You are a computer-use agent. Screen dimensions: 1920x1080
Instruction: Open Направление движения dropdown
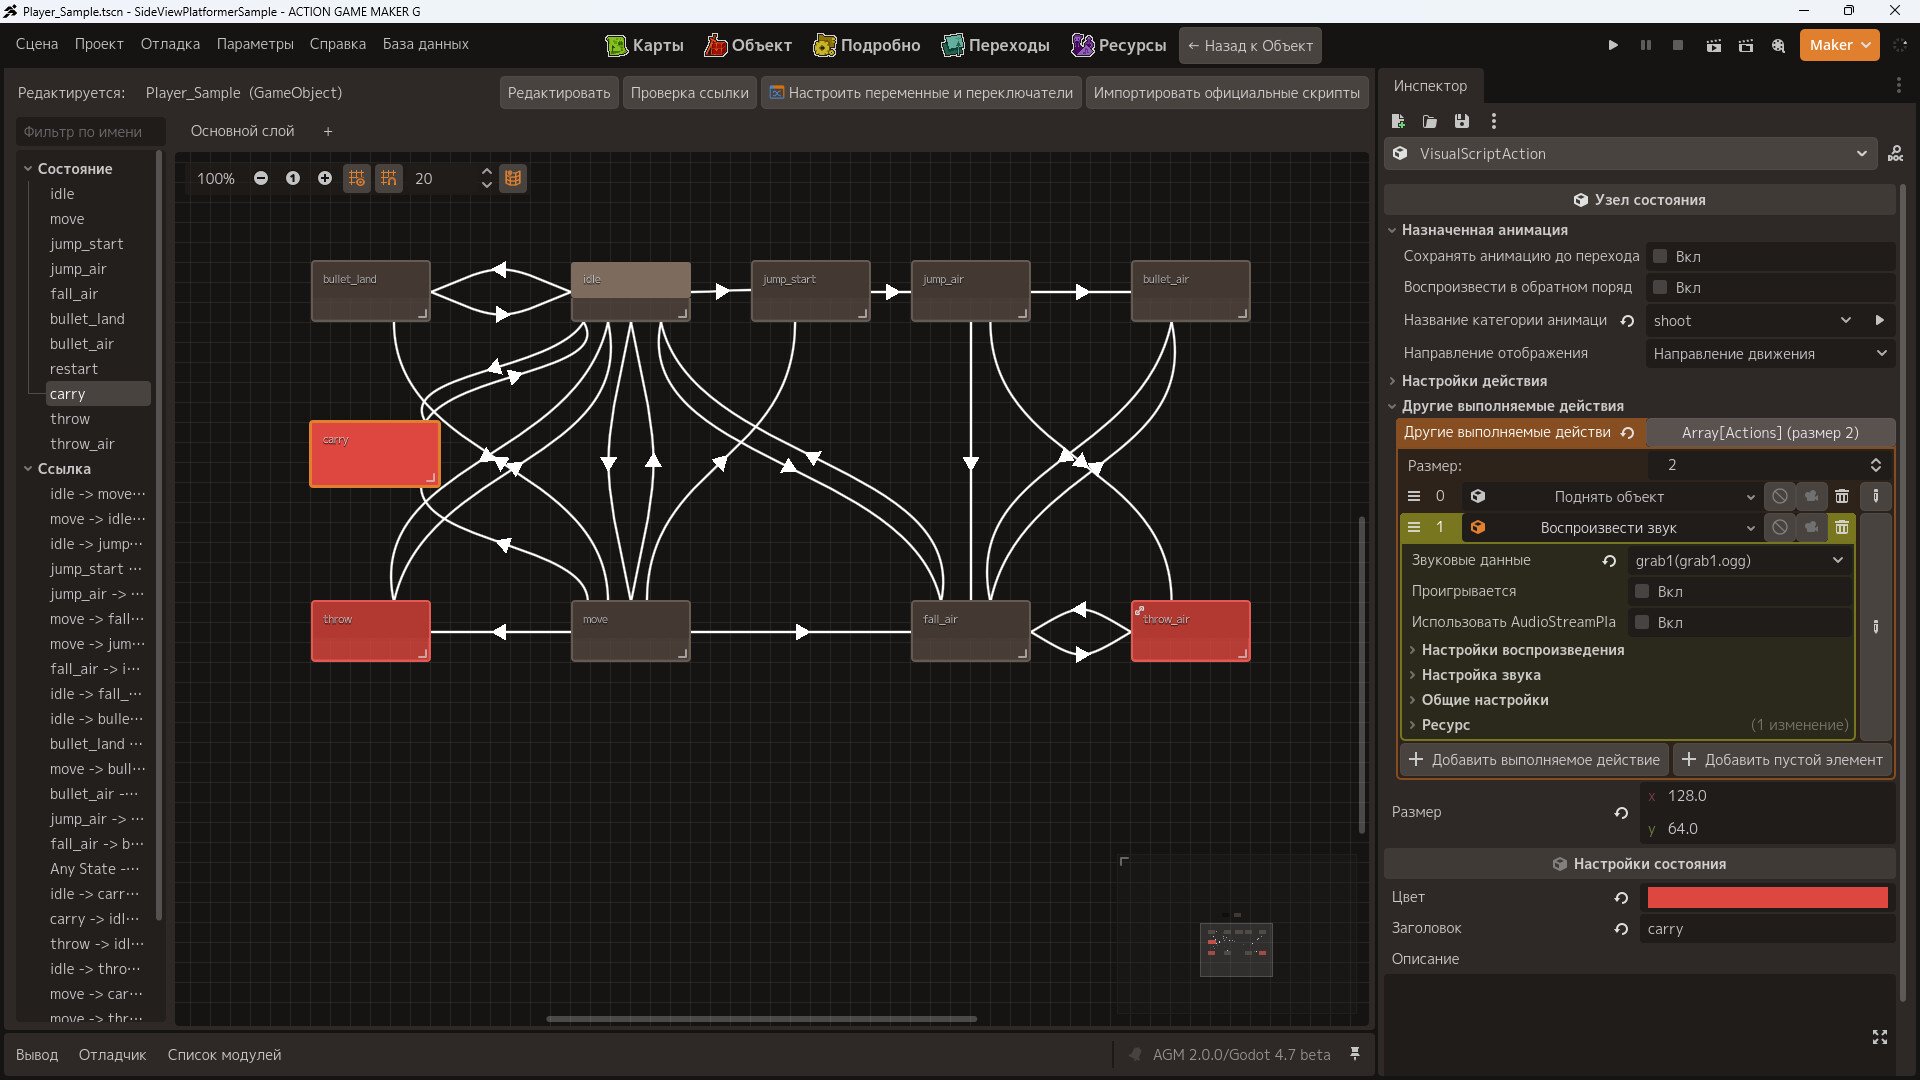click(1769, 353)
